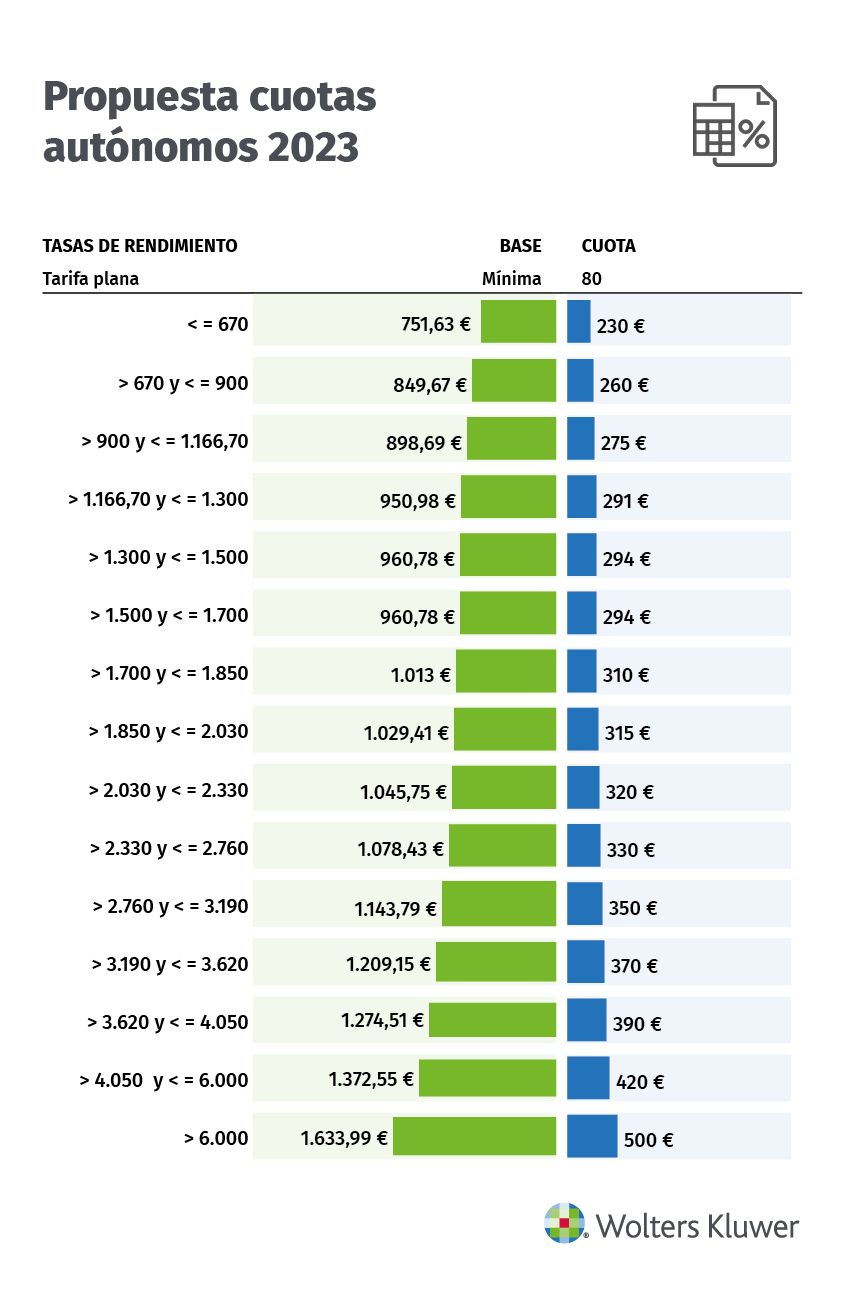
Task: Select the '> 670 y < = 900' row label
Action: [183, 382]
